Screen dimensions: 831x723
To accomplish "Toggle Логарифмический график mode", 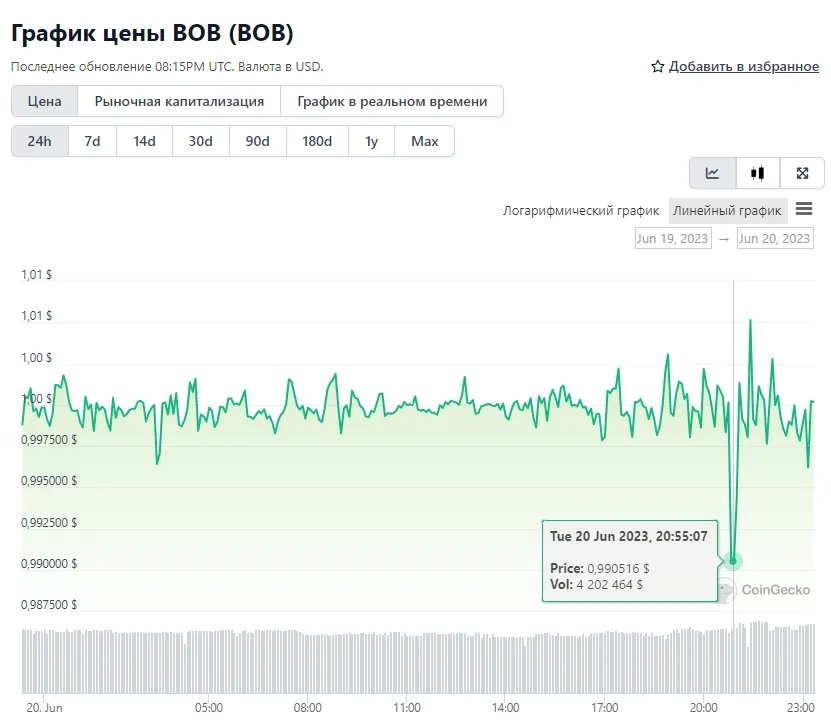I will (582, 210).
